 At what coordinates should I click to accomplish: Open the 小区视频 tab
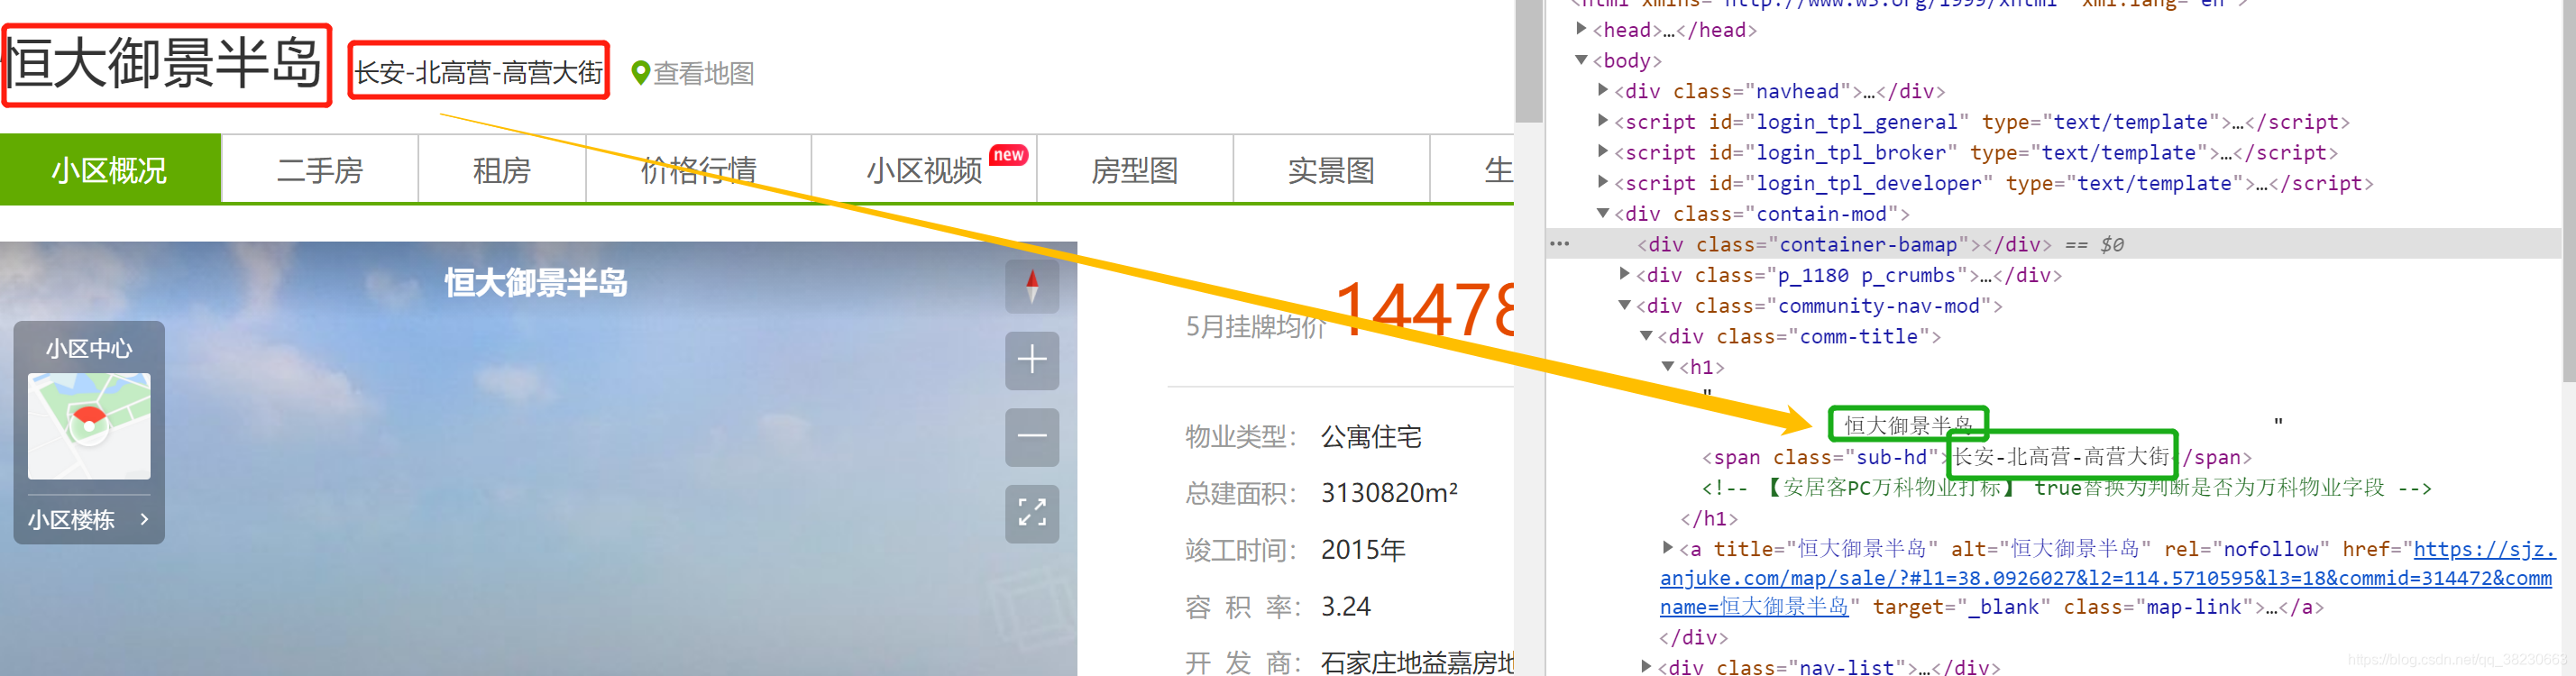[924, 170]
